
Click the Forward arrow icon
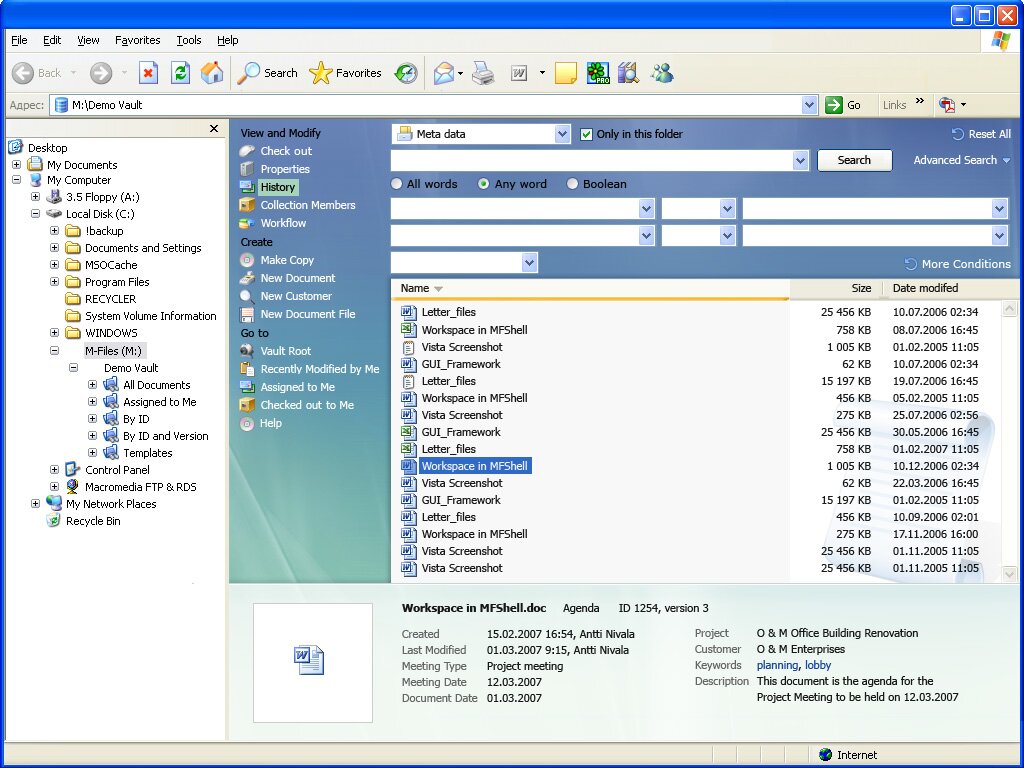(101, 73)
